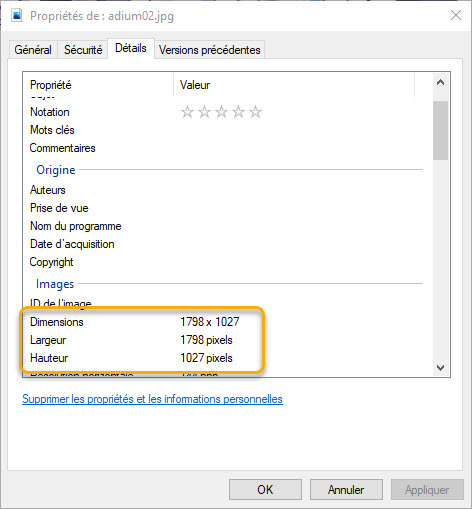Set Notation rating to five stars
Screen dimensions: 472x509
pos(255,112)
